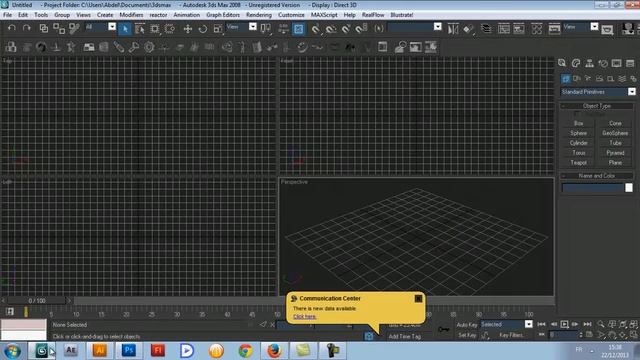Image resolution: width=640 pixels, height=360 pixels.
Task: Collapse the Object Type rollout
Action: pos(597,106)
